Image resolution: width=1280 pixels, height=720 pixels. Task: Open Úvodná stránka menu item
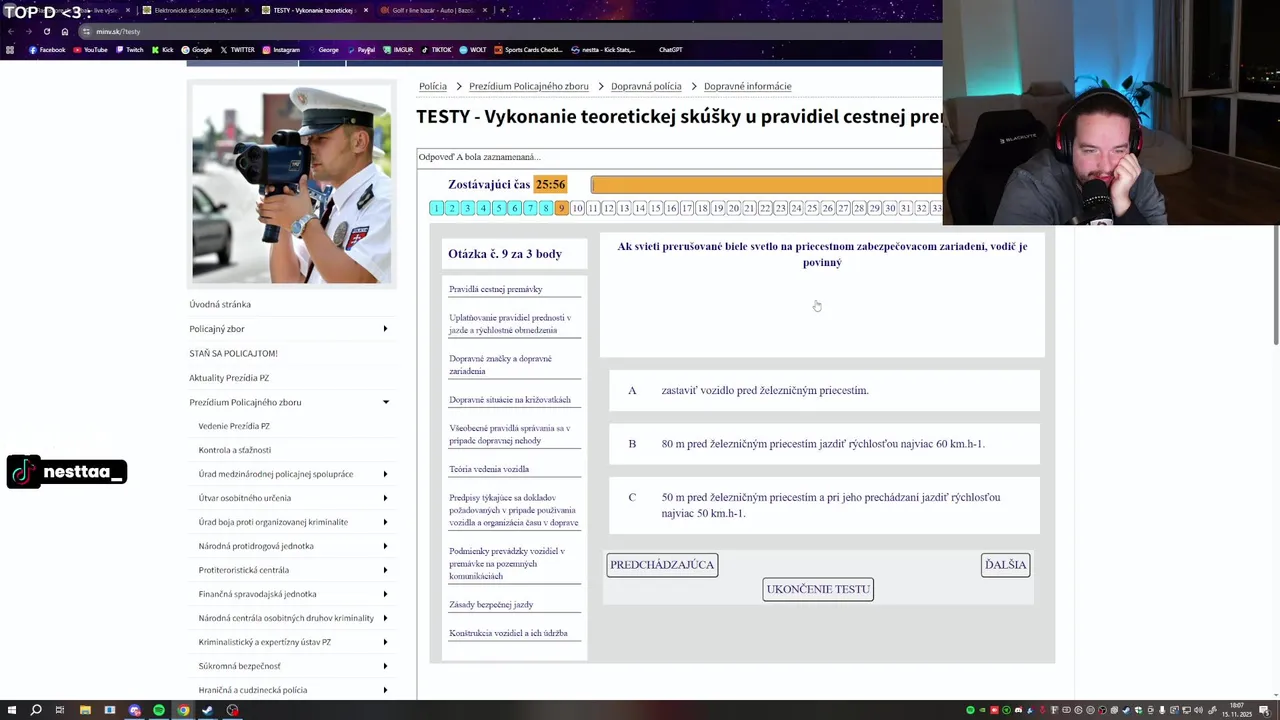[220, 304]
